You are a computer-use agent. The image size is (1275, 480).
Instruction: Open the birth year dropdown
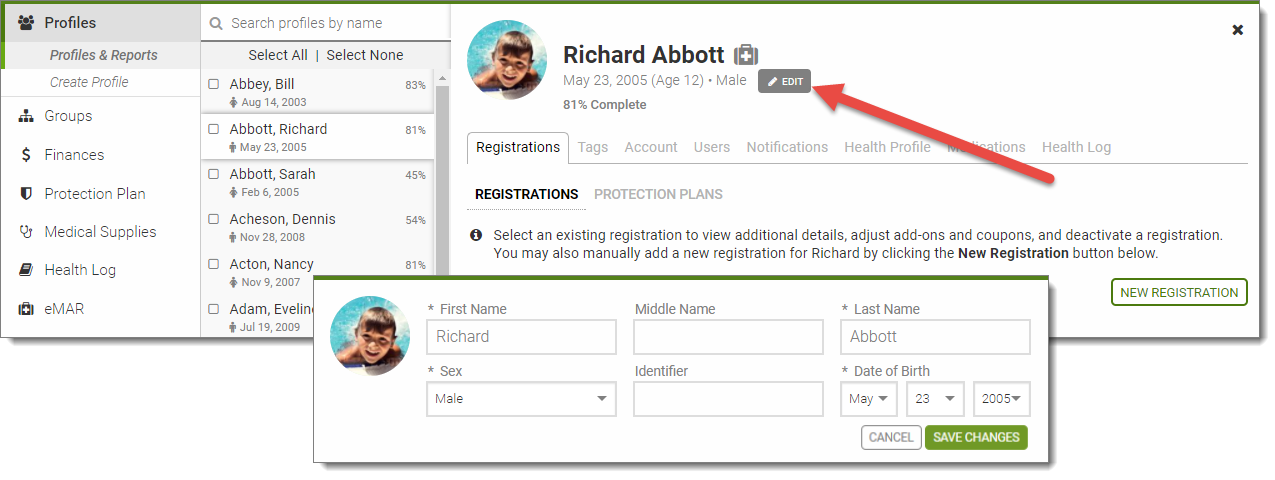[x=1001, y=399]
